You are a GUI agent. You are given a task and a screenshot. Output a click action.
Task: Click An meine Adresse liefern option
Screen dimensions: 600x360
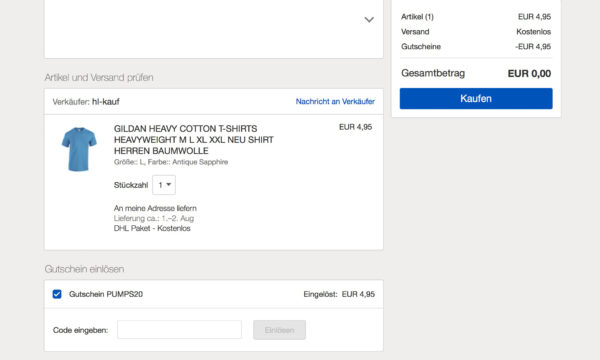155,208
